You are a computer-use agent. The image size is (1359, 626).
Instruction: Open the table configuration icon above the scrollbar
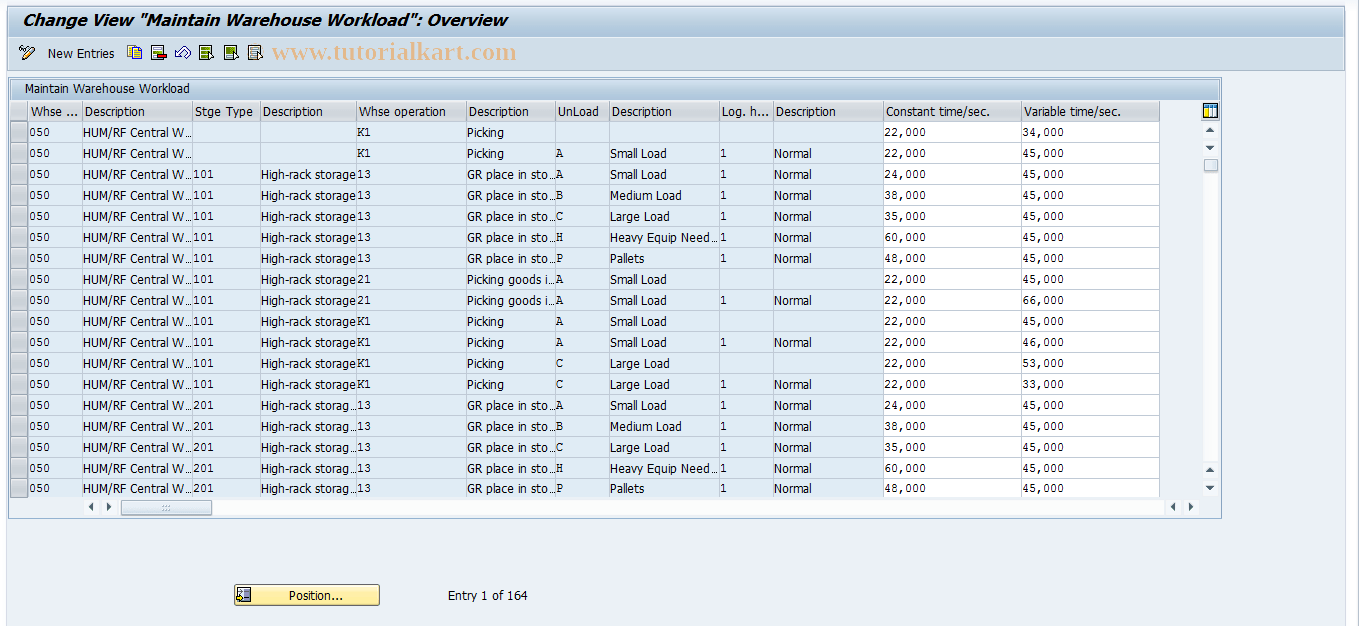click(1209, 110)
